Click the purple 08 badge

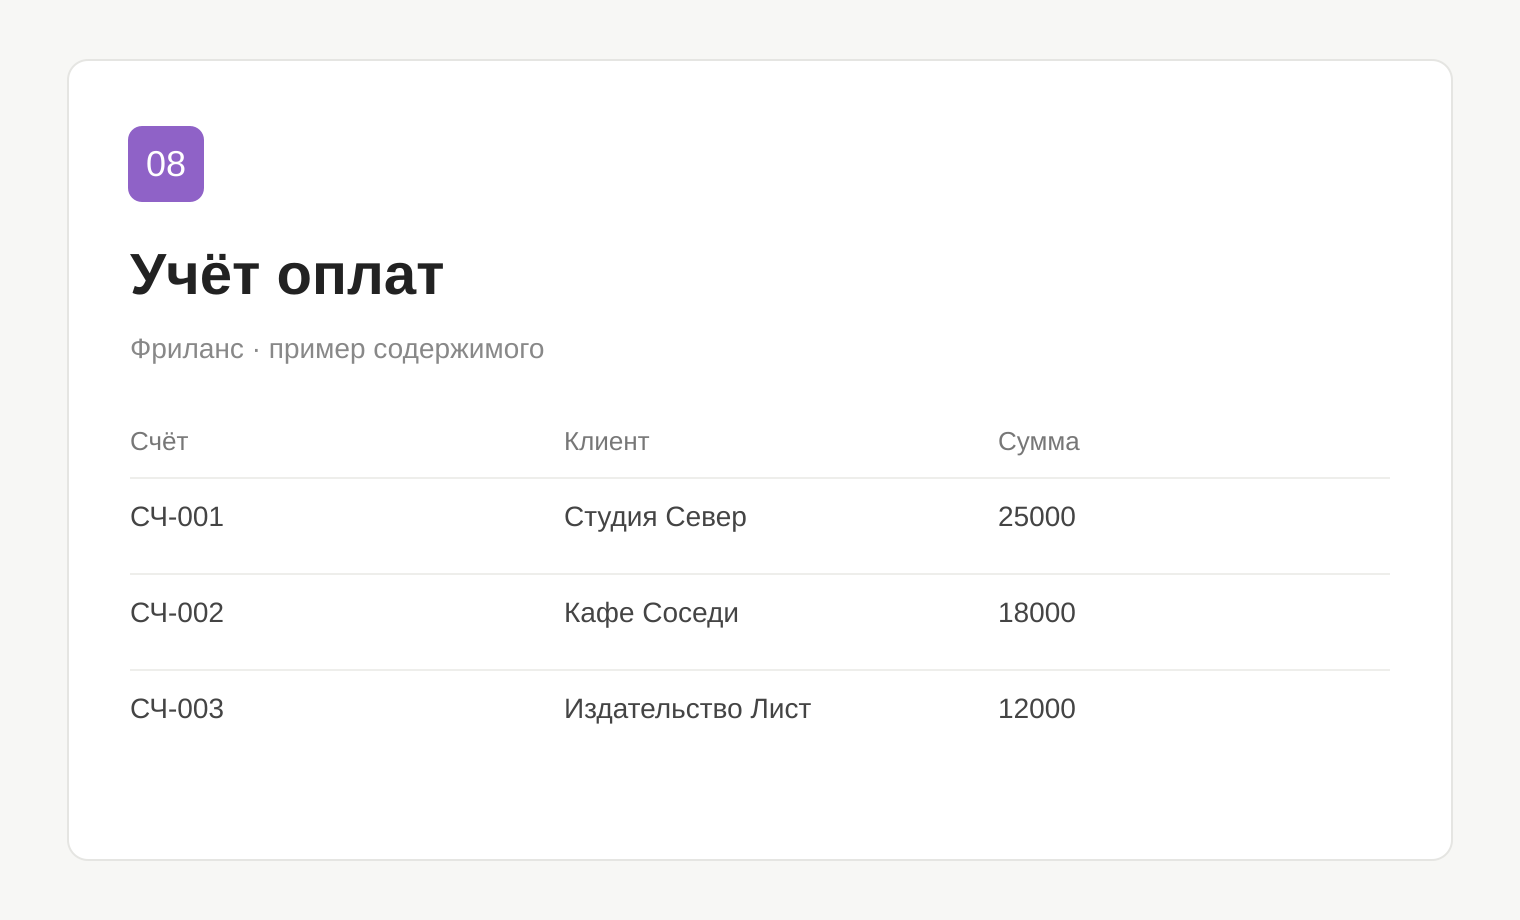pyautogui.click(x=166, y=164)
